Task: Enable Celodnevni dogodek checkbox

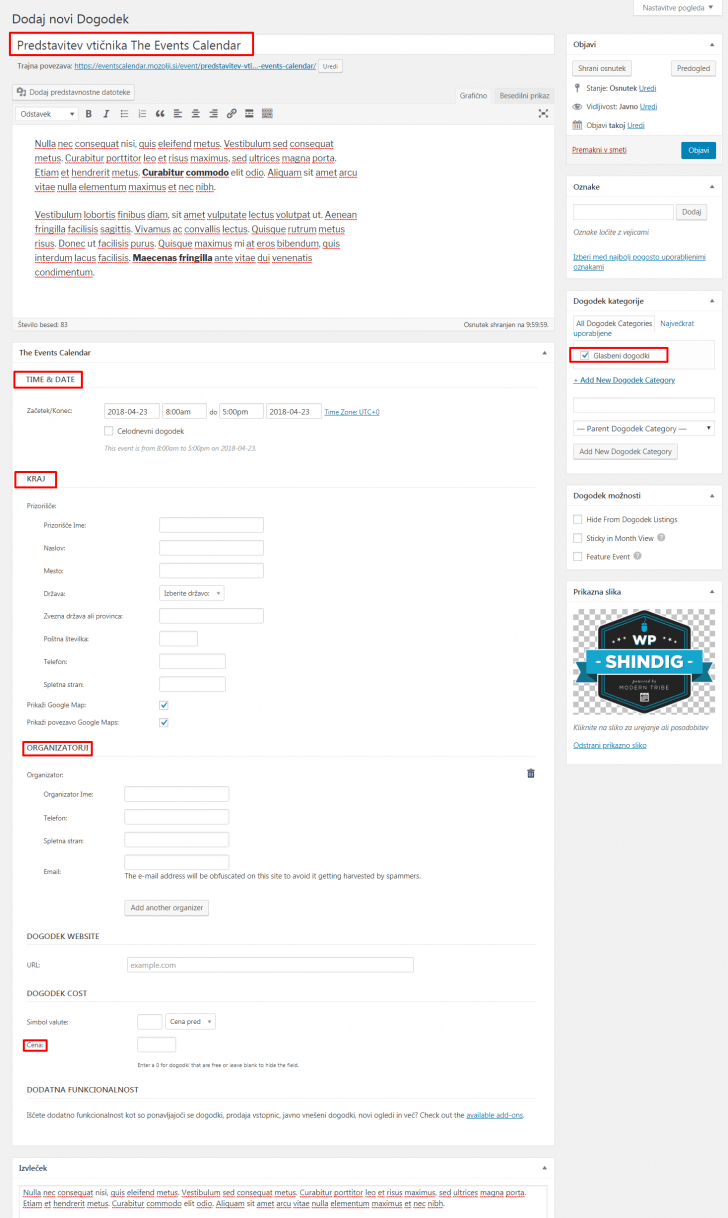Action: click(108, 431)
